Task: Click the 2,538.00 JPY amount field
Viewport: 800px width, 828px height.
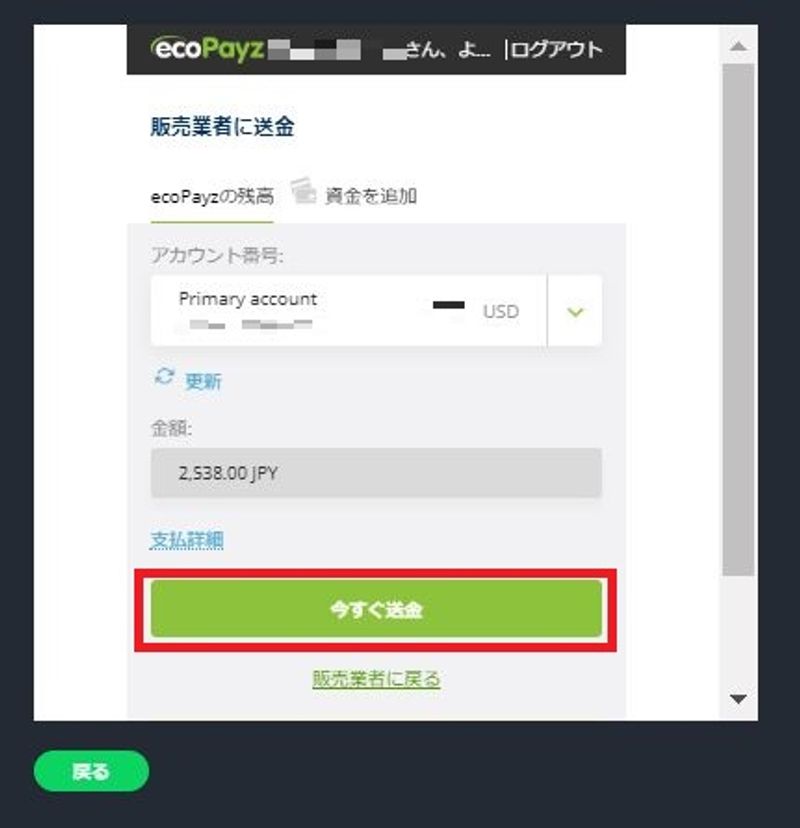Action: click(x=376, y=473)
